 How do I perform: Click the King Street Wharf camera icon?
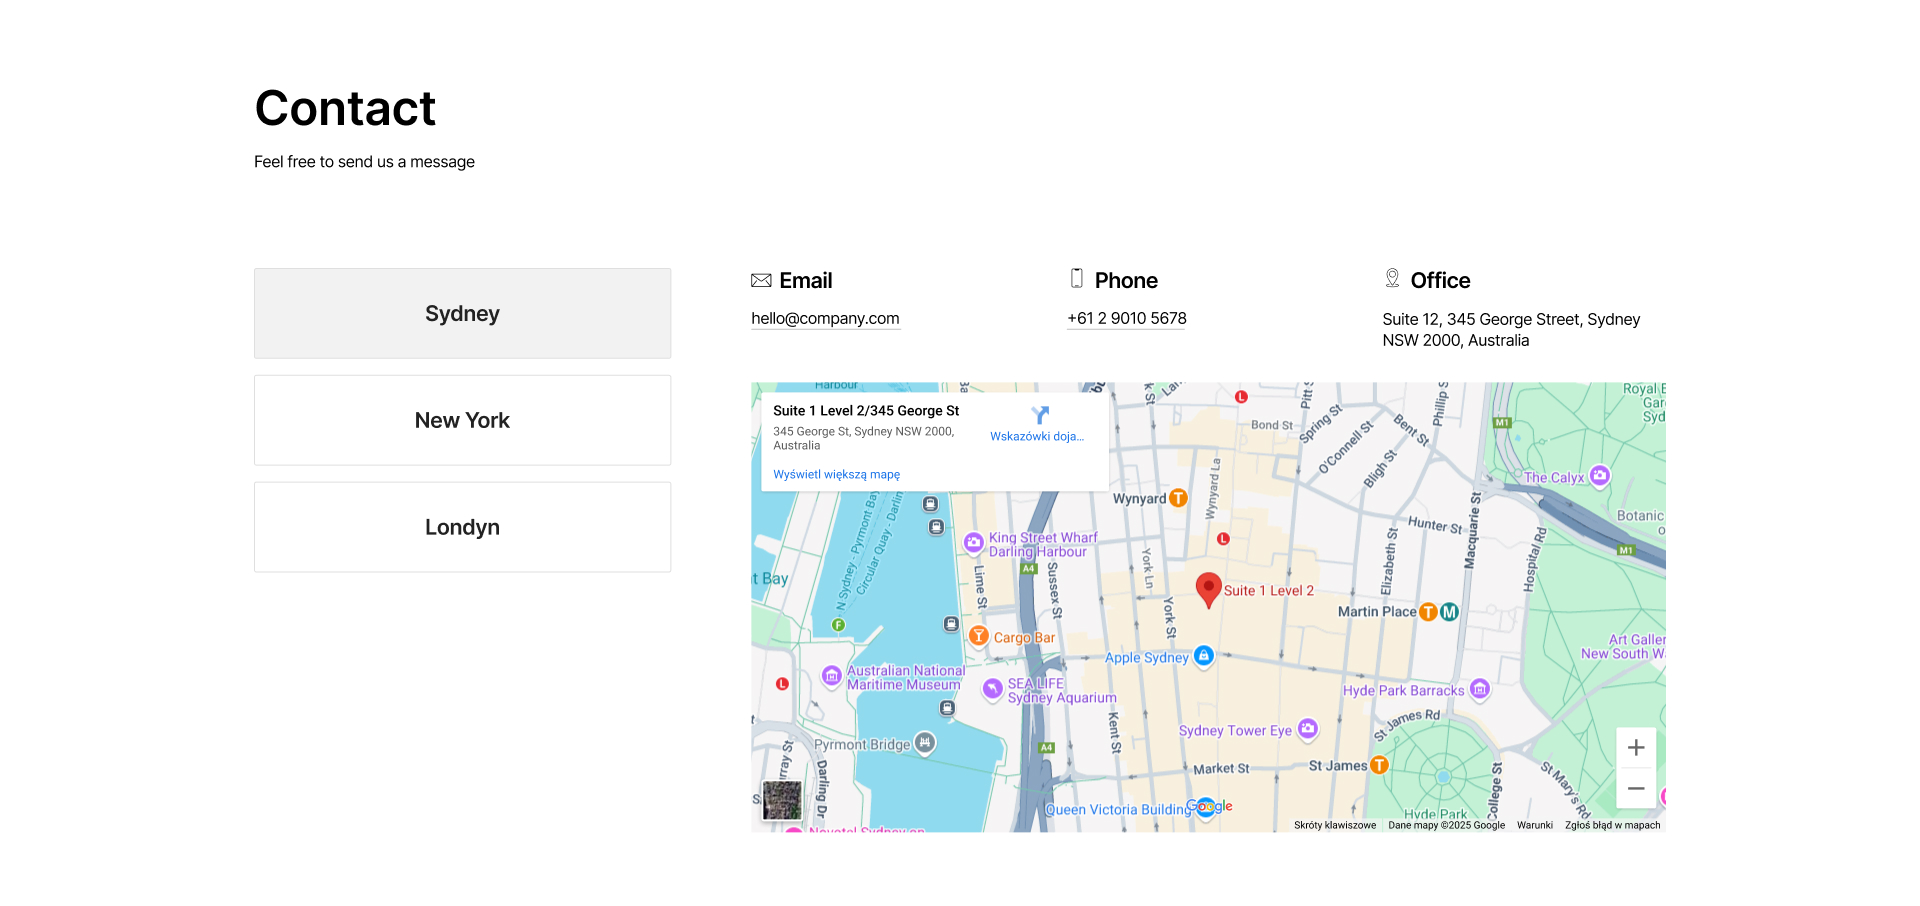973,542
